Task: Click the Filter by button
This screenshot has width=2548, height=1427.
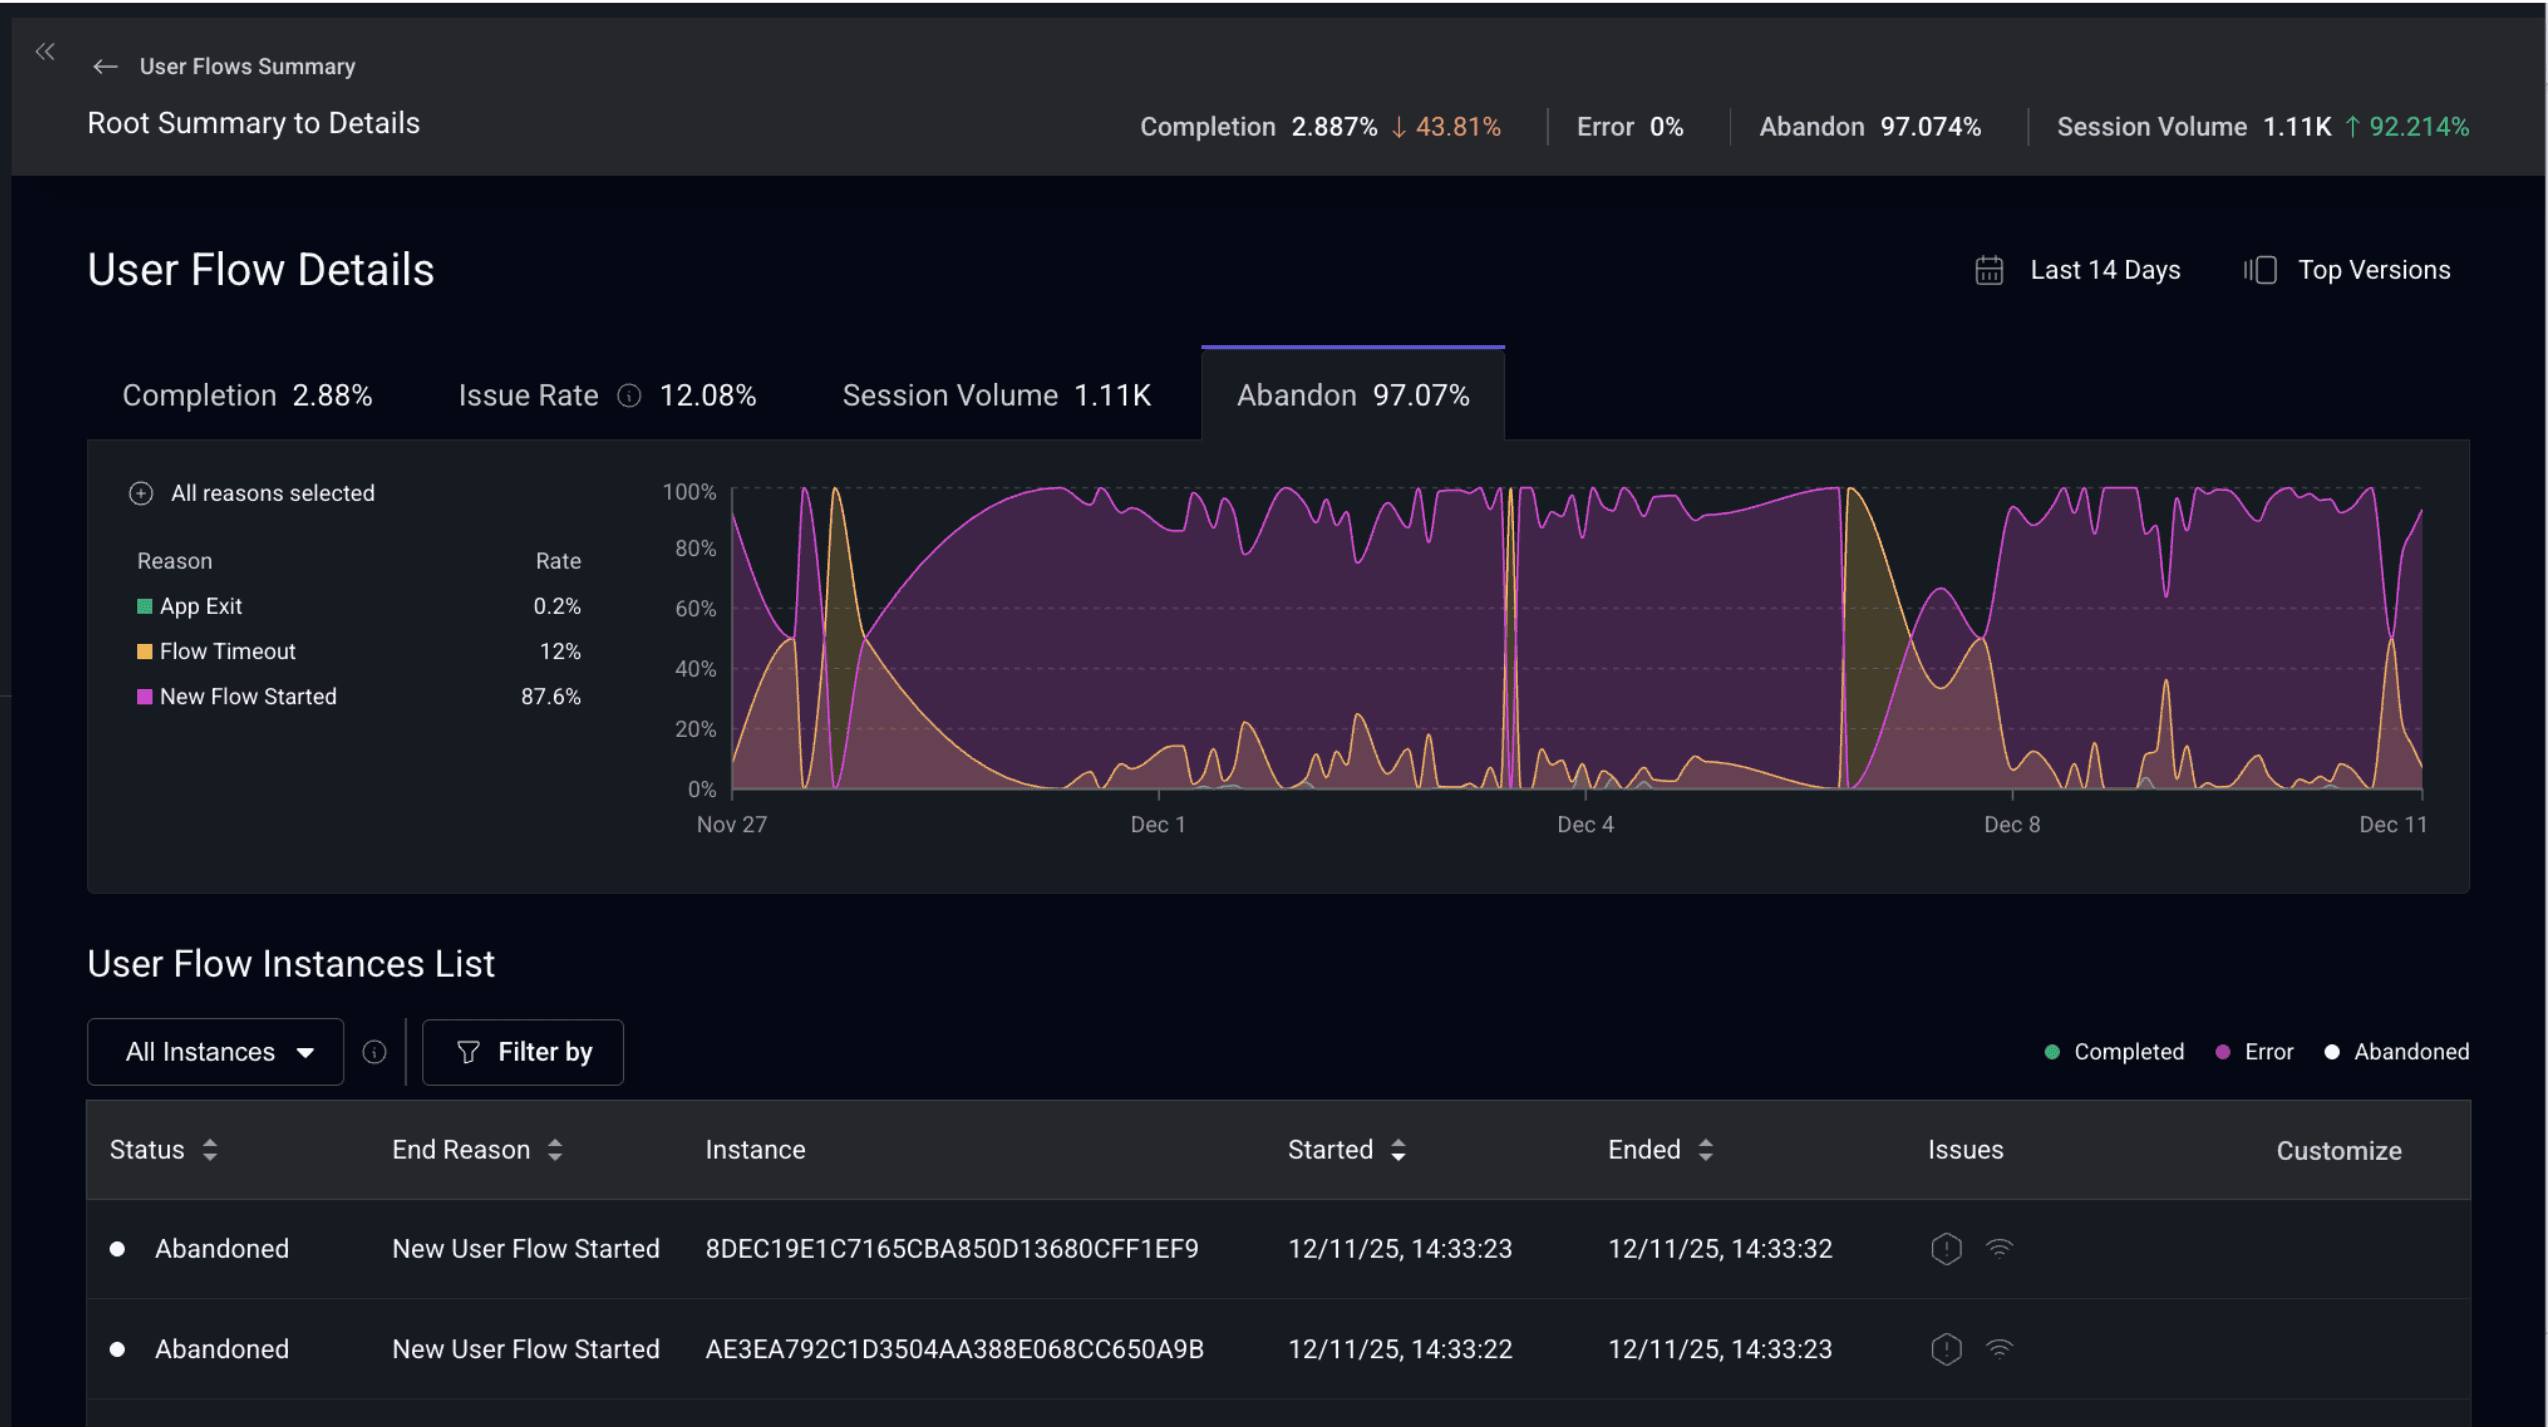Action: tap(523, 1052)
